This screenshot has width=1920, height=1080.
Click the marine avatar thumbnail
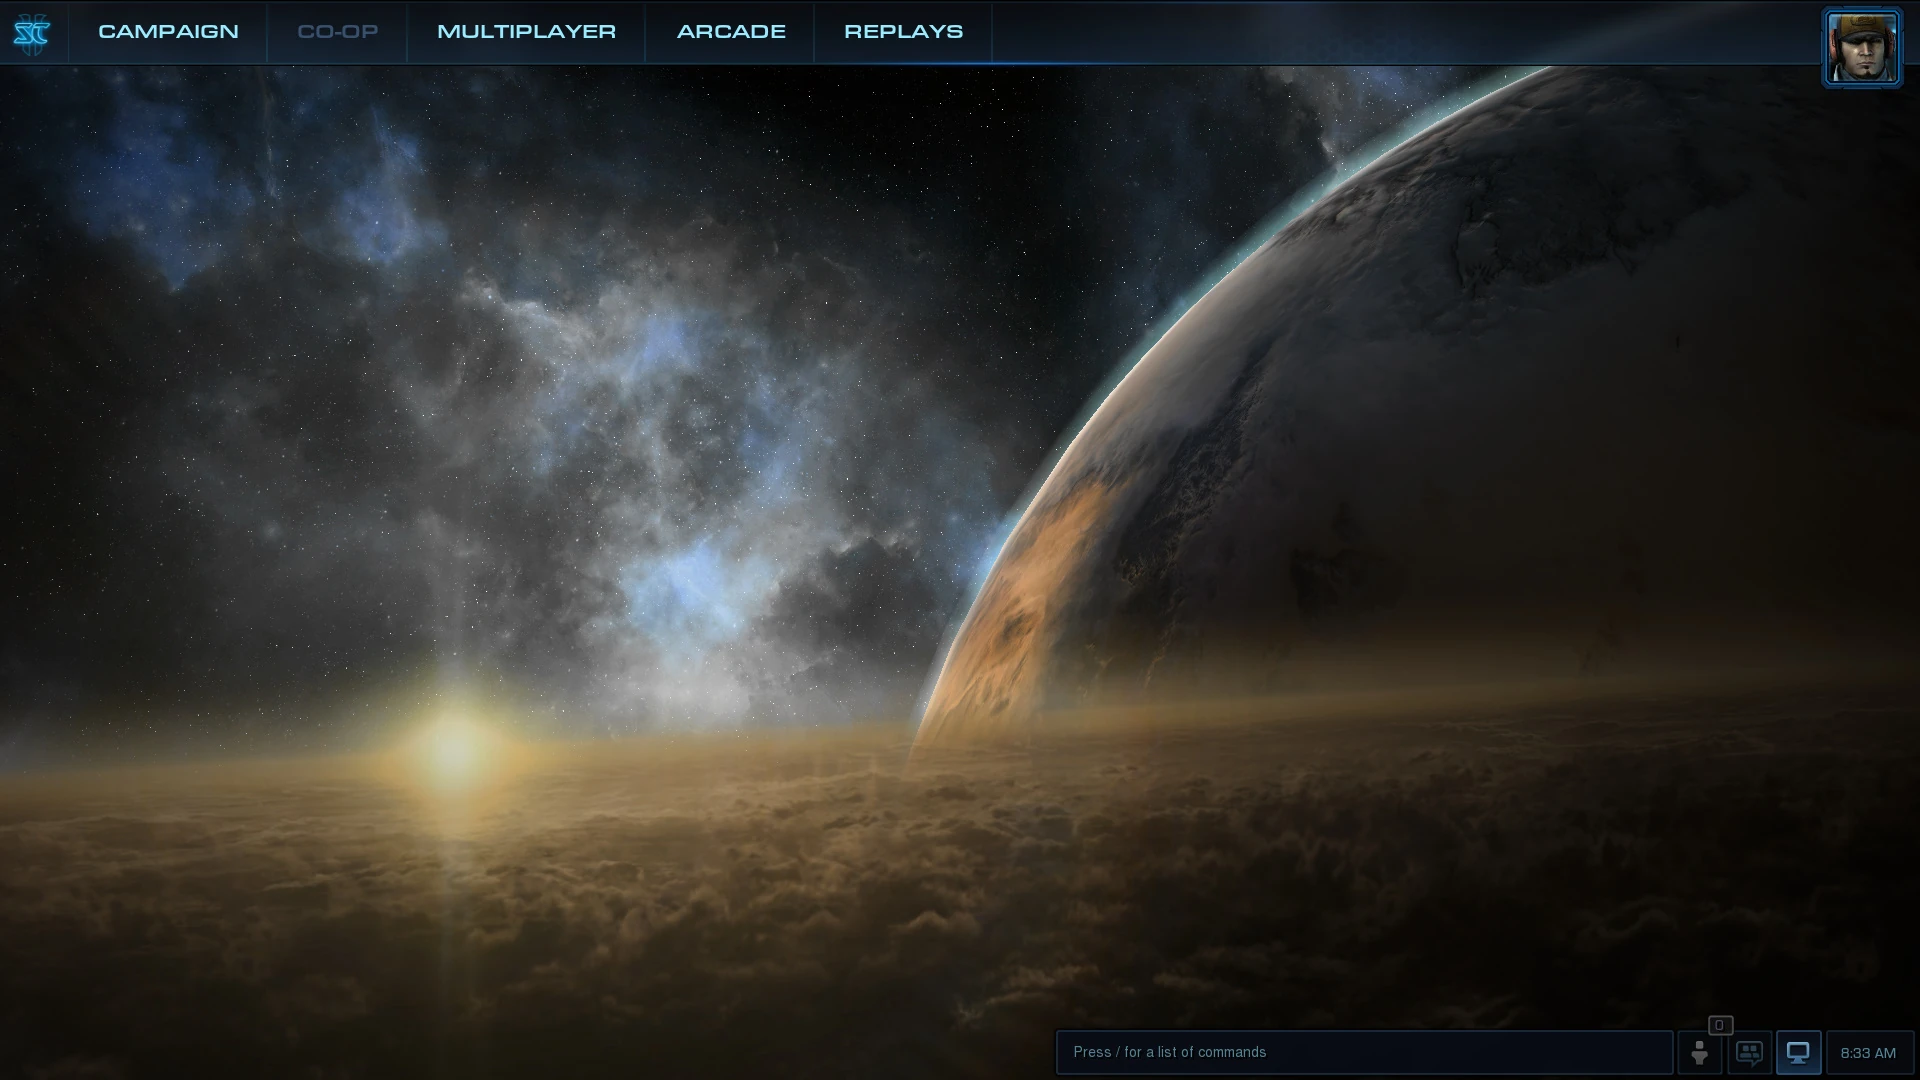1861,47
